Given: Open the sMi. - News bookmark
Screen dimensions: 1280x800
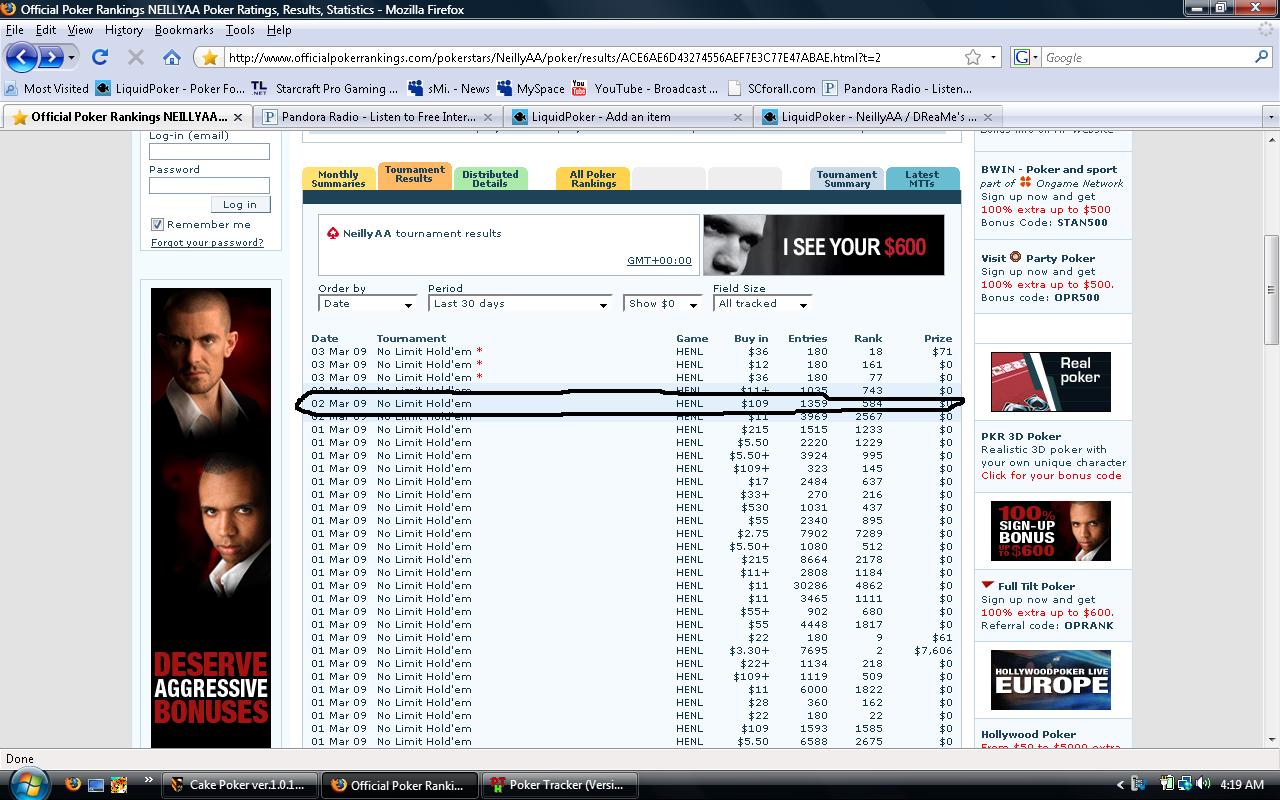Looking at the screenshot, I should (x=449, y=88).
